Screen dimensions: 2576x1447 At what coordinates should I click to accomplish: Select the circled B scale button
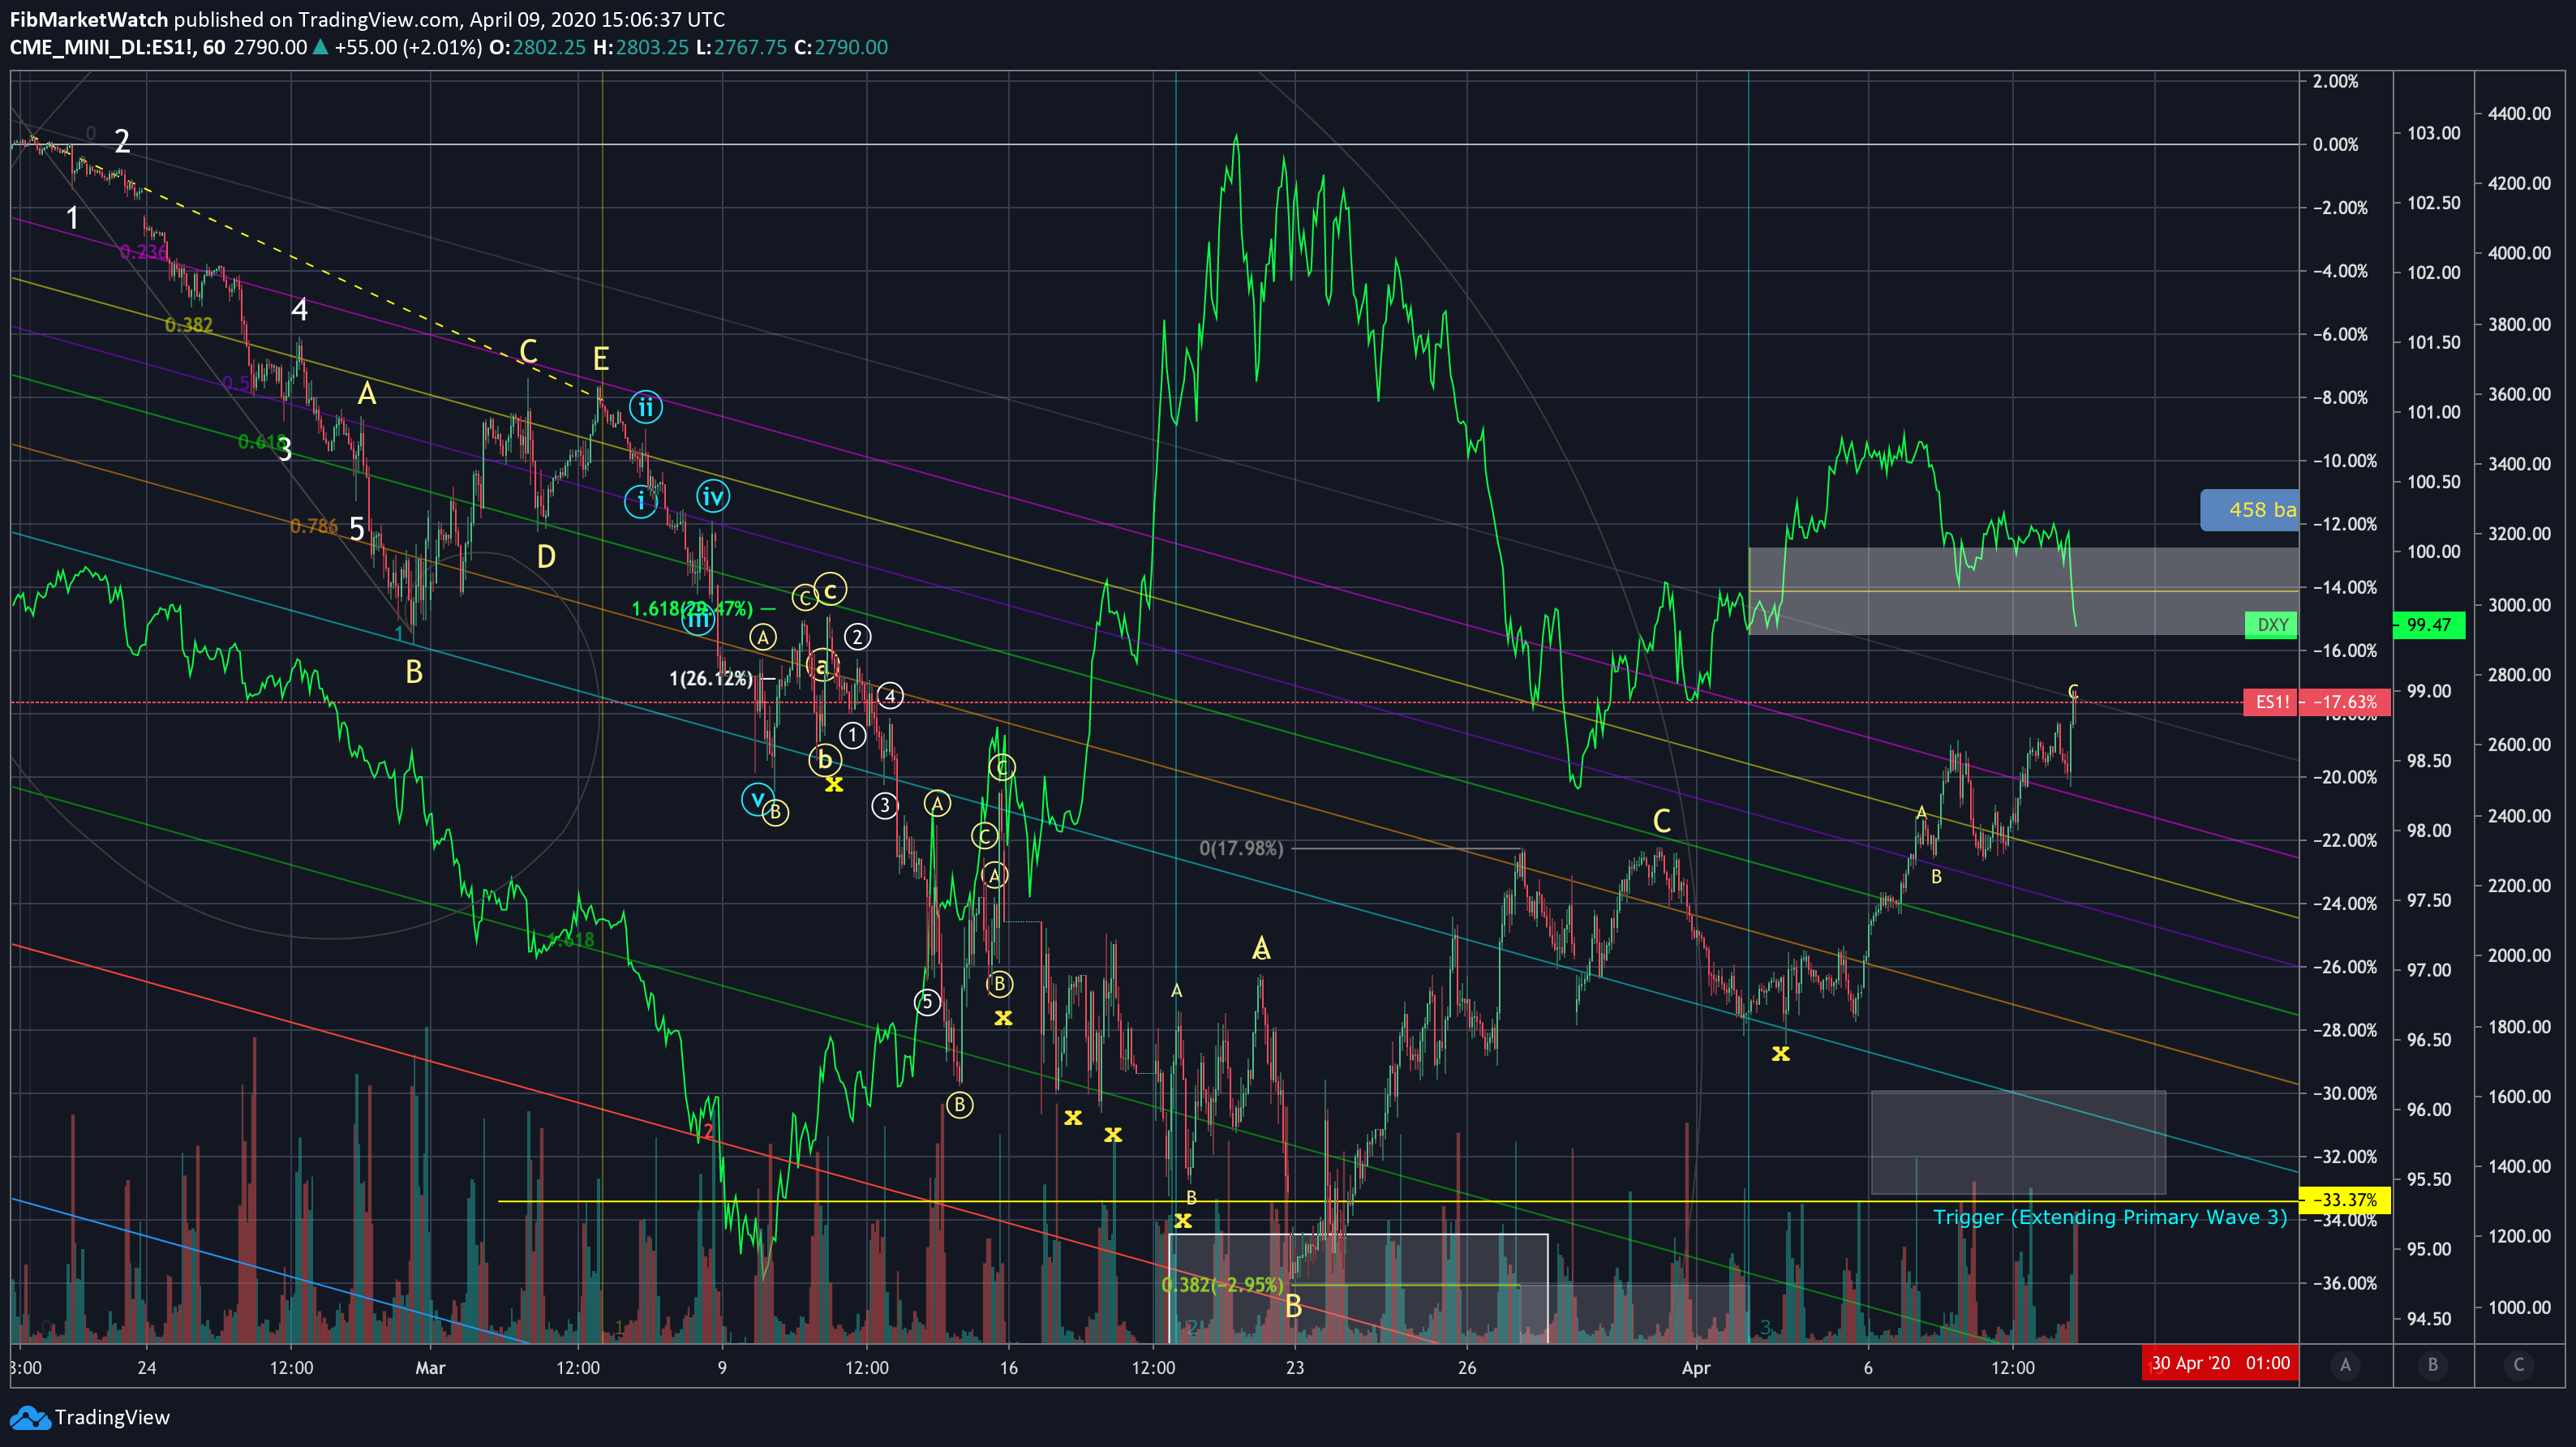pyautogui.click(x=2432, y=1365)
